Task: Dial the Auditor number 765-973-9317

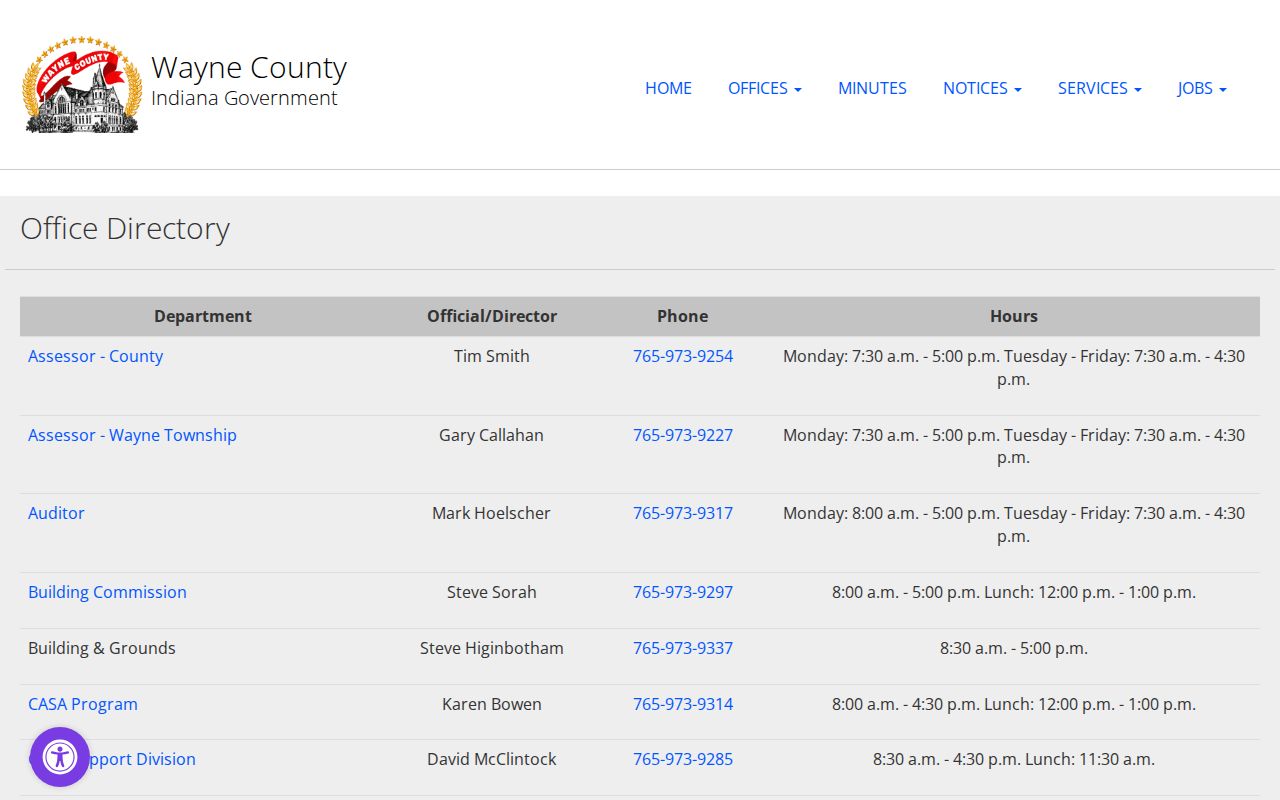Action: click(x=683, y=513)
